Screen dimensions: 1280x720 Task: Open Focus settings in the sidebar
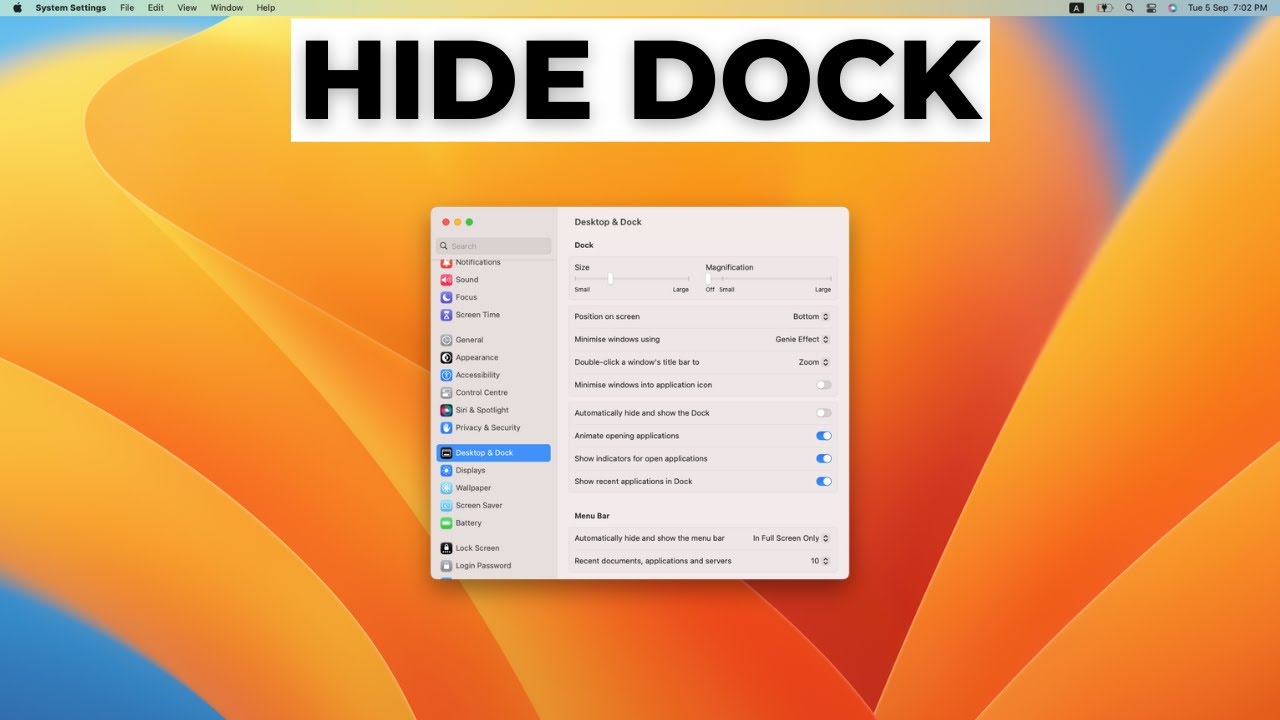(493, 297)
